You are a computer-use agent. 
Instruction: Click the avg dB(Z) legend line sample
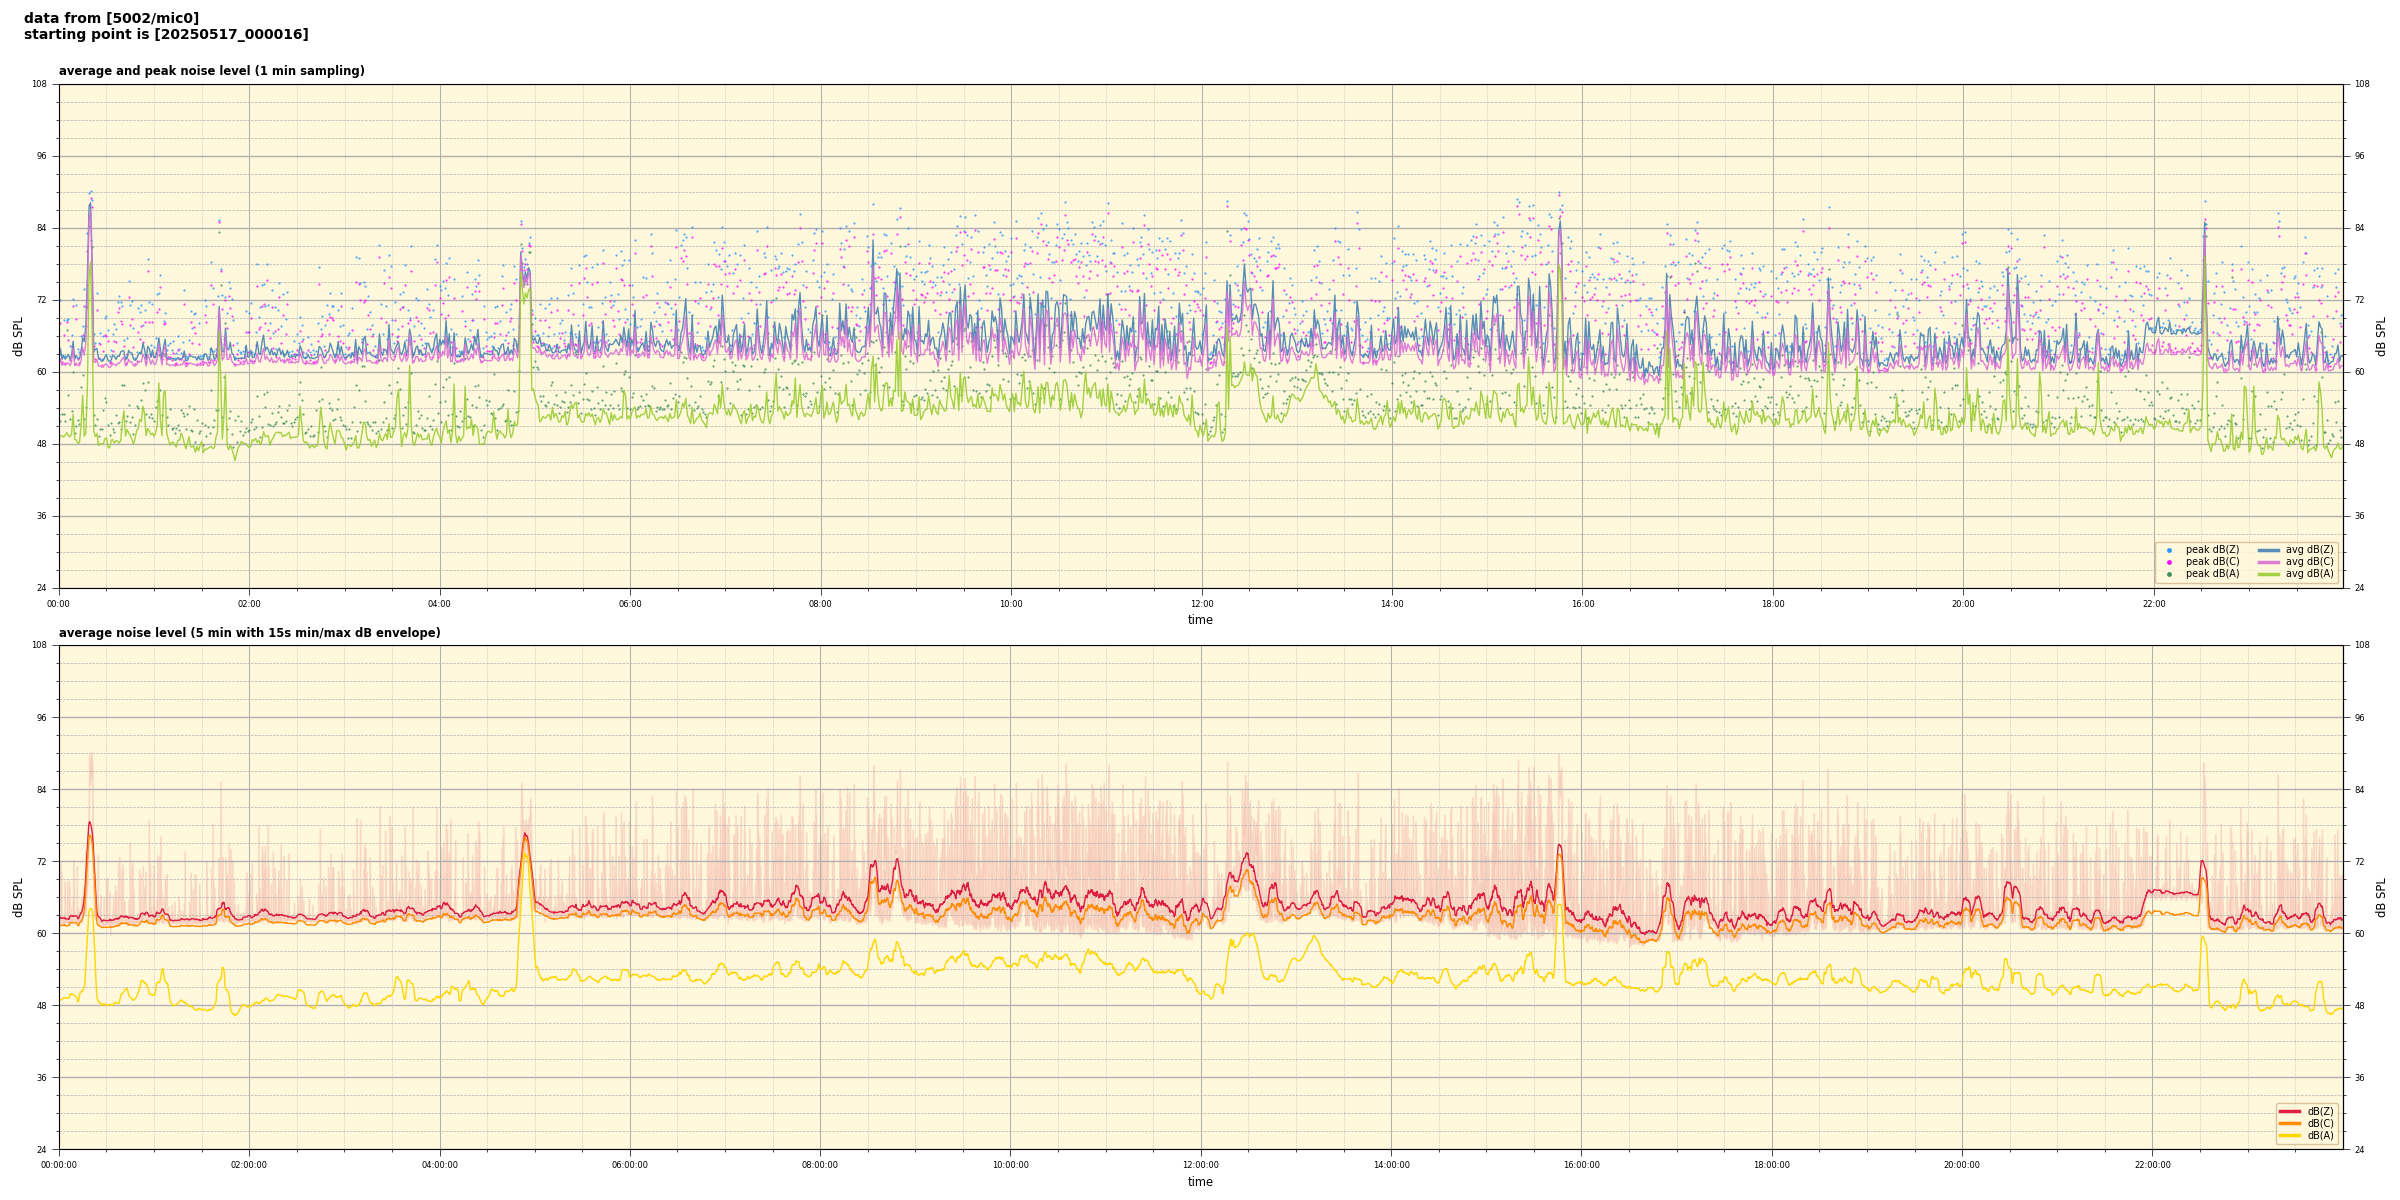2269,550
